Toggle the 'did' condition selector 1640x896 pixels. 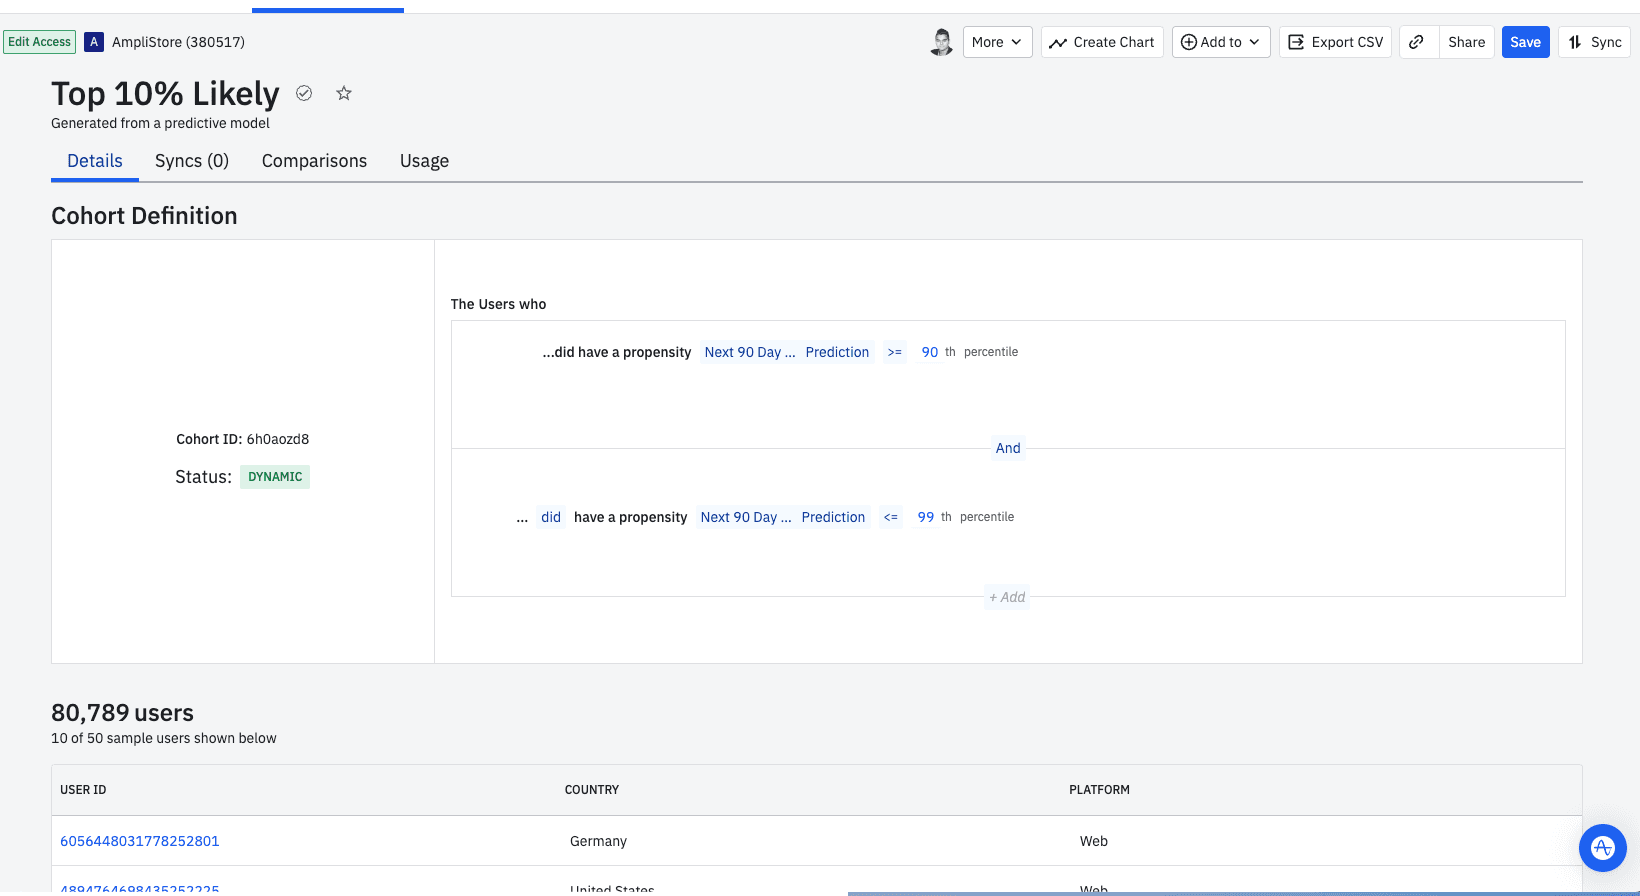pos(551,517)
